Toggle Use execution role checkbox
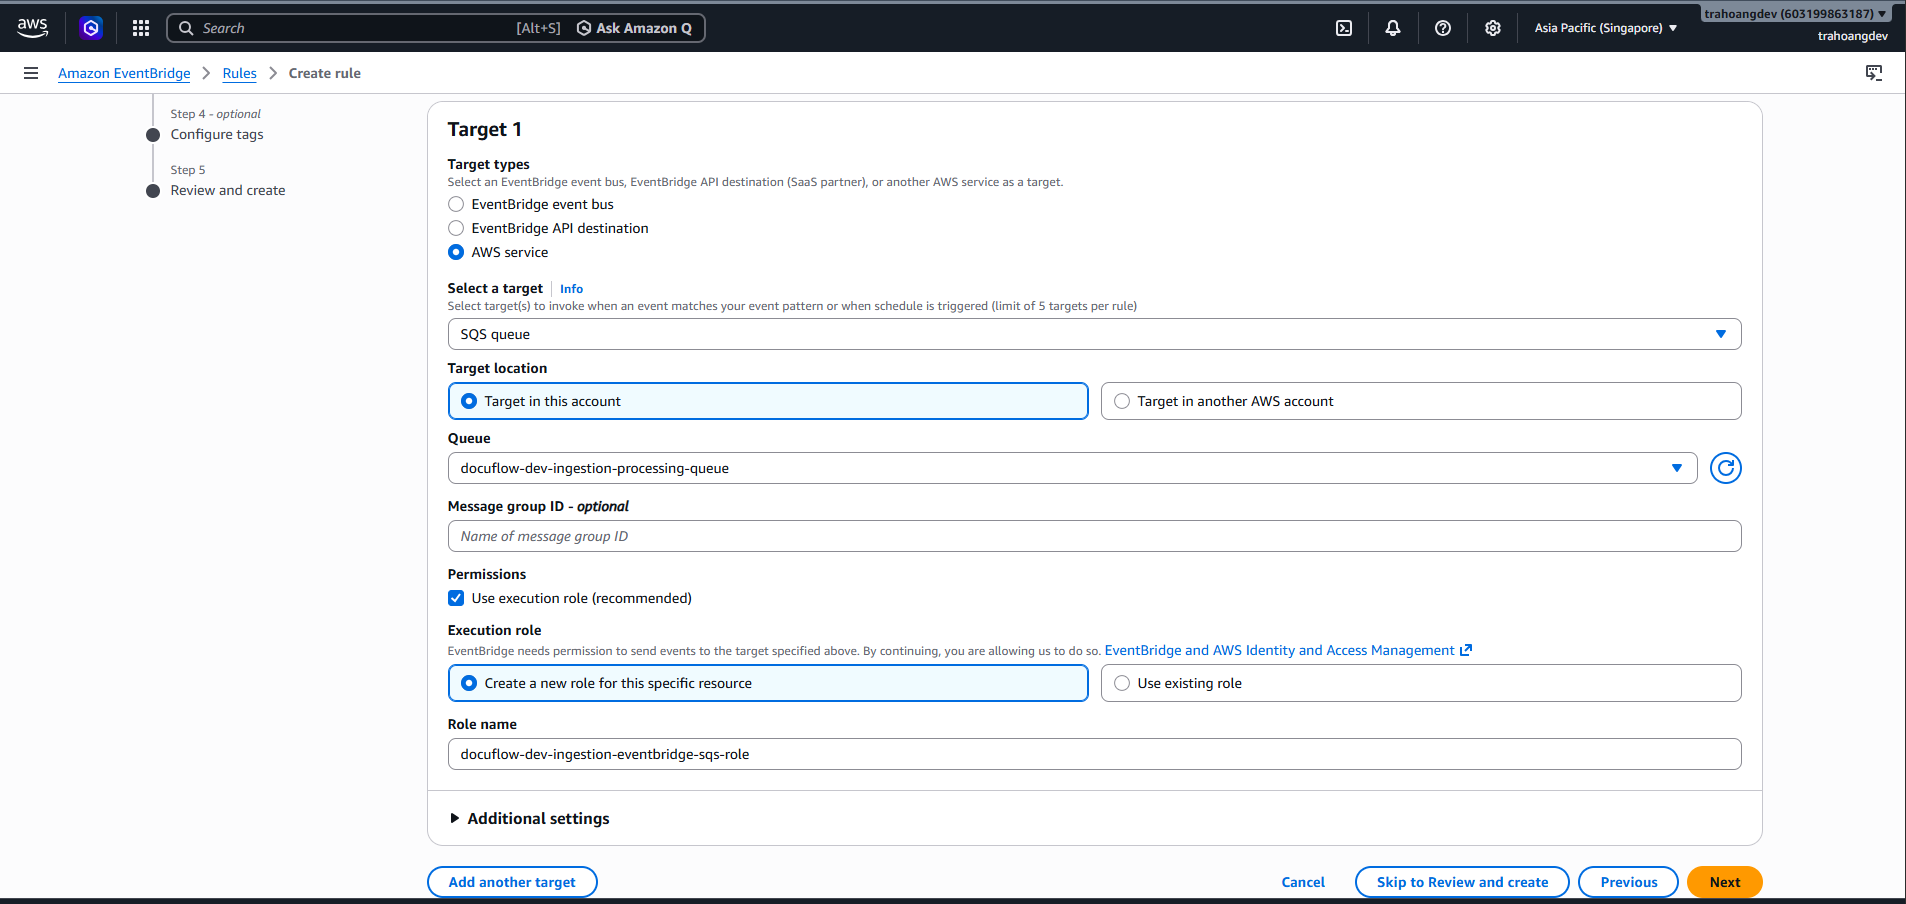 pos(456,598)
